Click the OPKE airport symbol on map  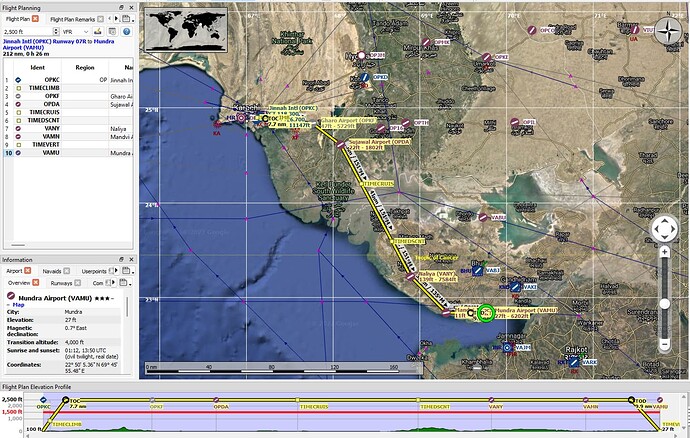(486, 57)
